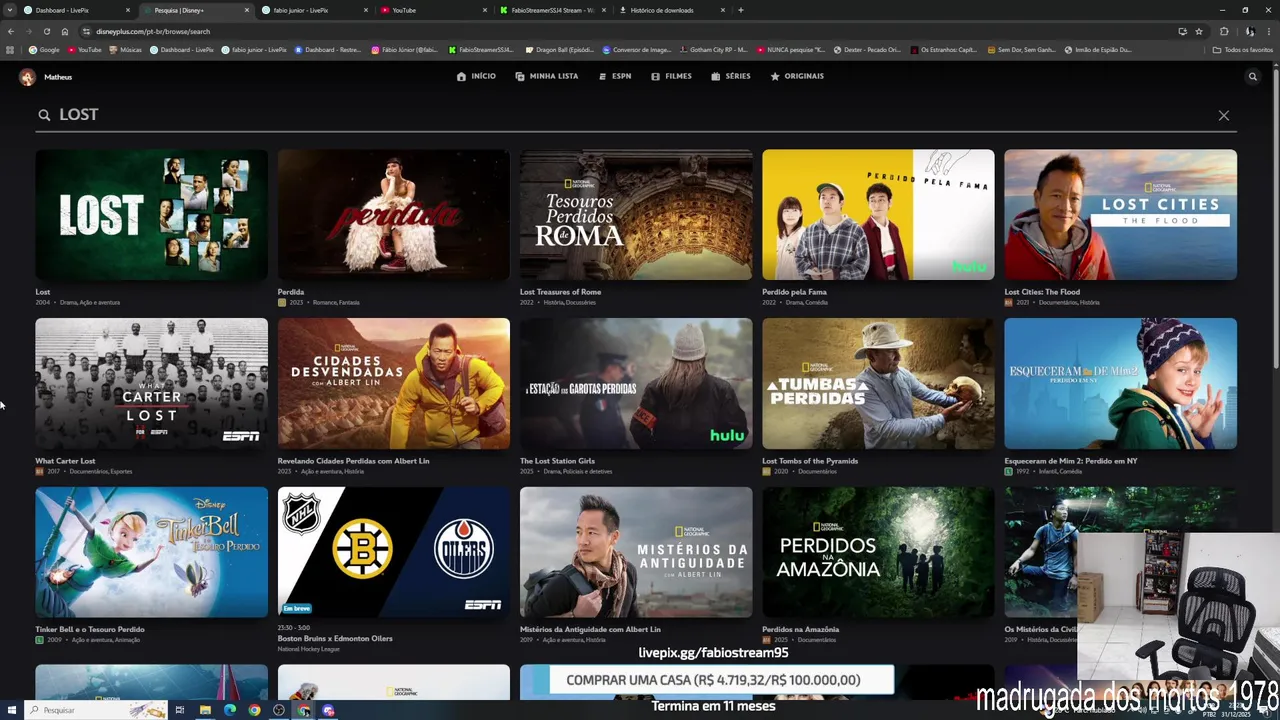Open the Perdida movie thumbnail
Viewport: 1280px width, 720px height.
tap(394, 215)
